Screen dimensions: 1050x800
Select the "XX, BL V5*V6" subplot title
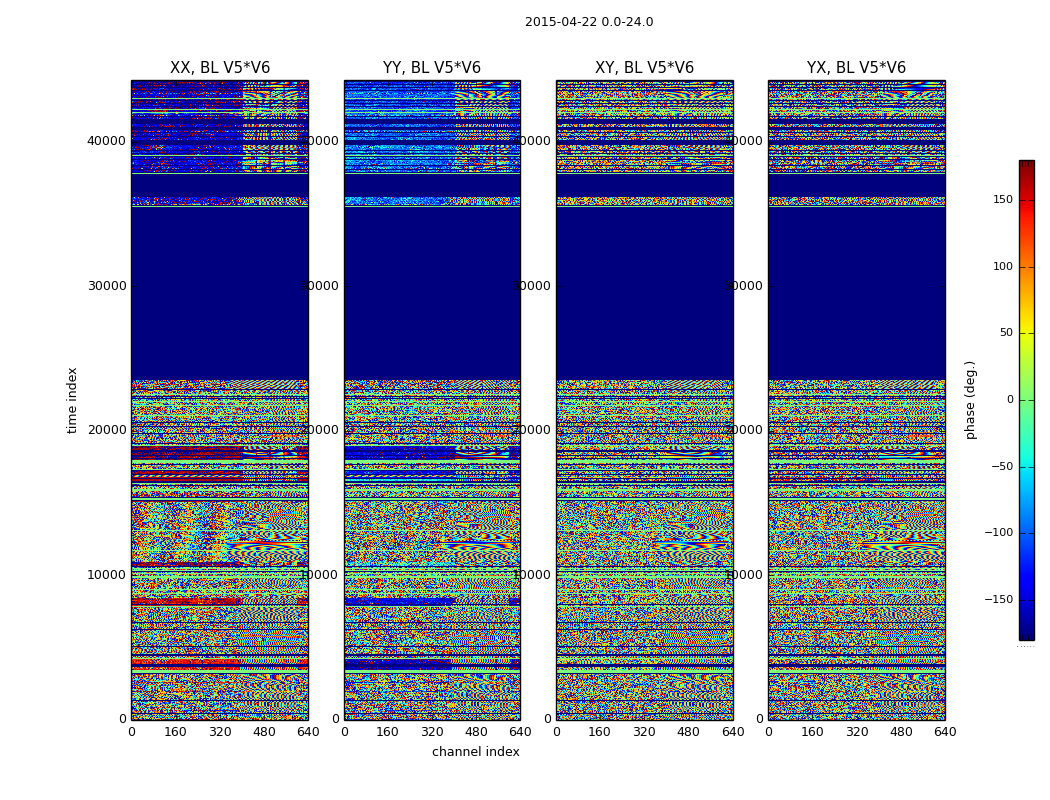click(x=220, y=68)
